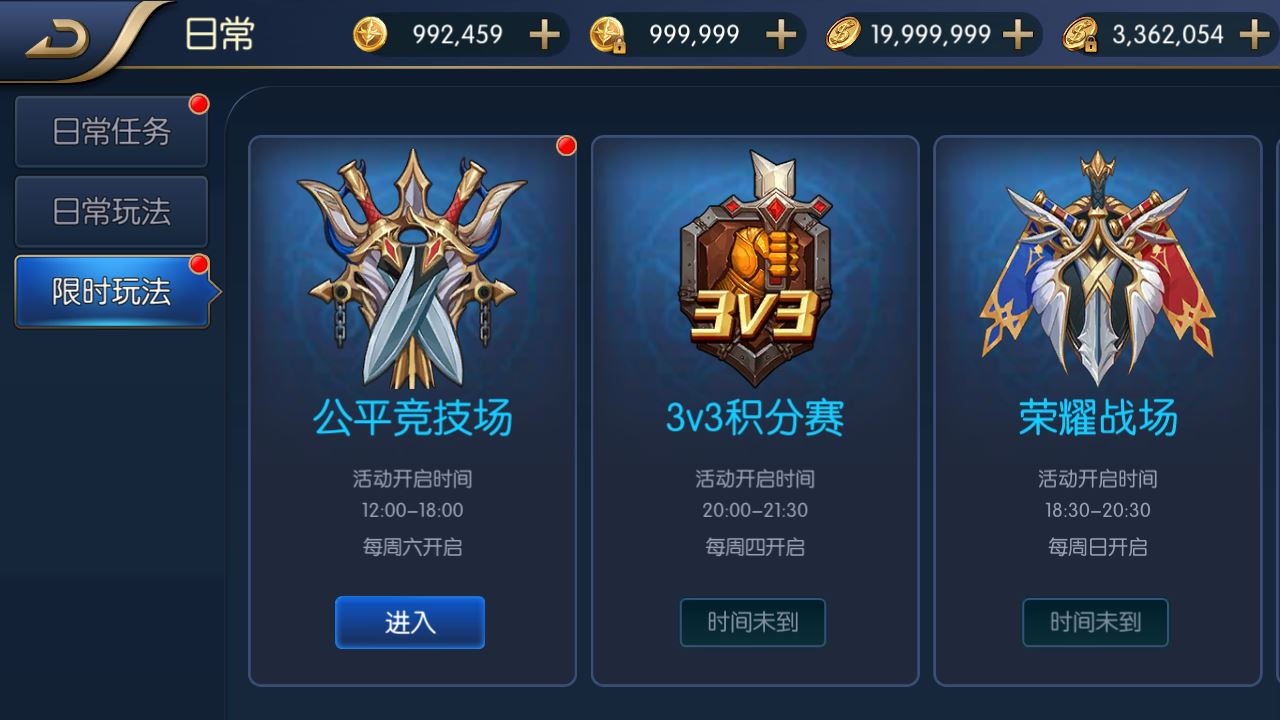
Task: Tap the locked gold coin icon
Action: tap(607, 35)
